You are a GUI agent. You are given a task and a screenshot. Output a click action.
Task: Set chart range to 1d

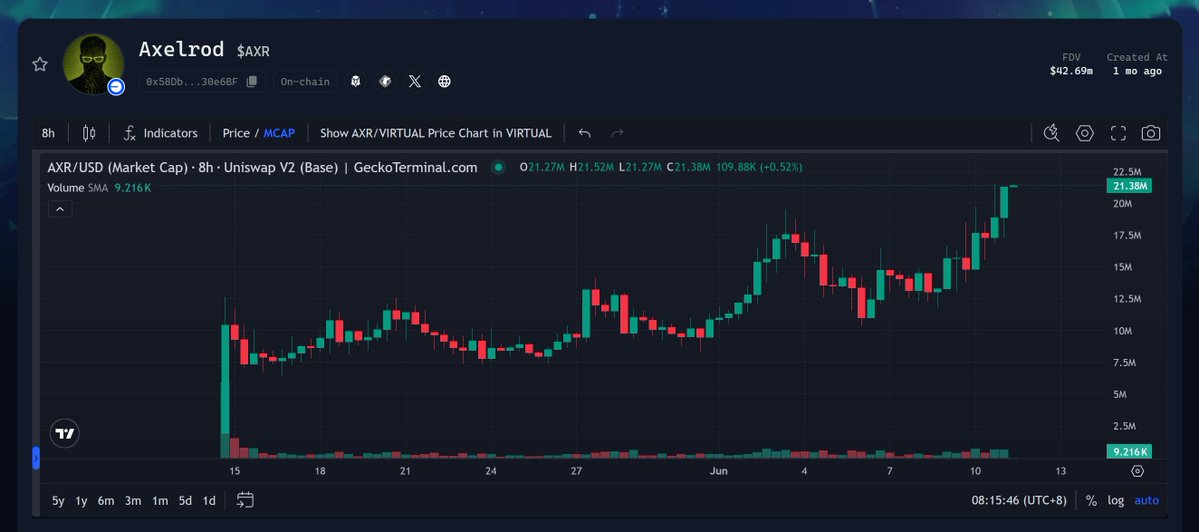tap(209, 501)
